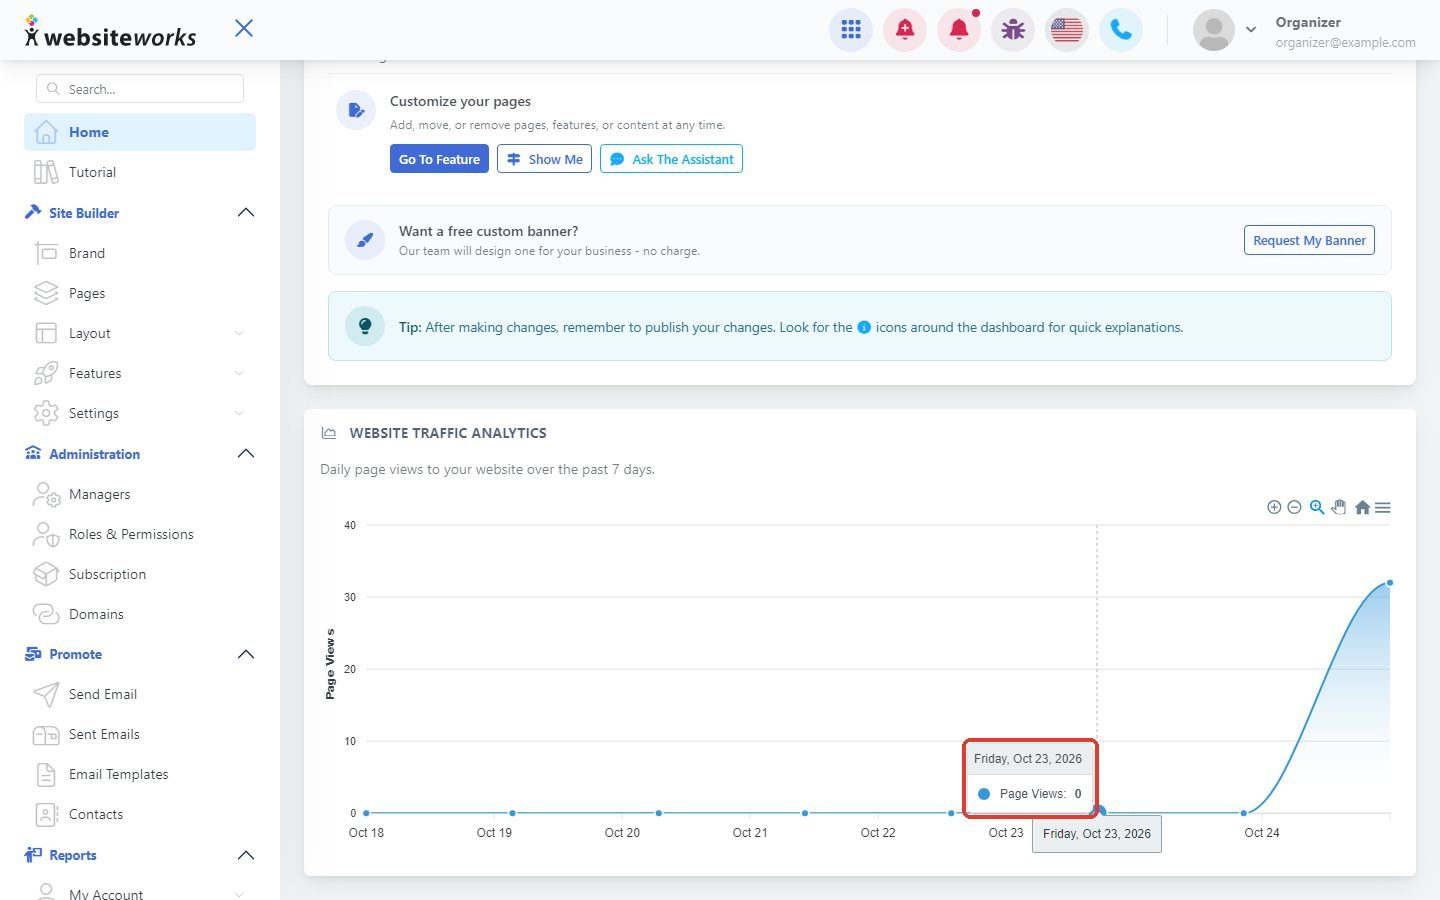Open the apps grid icon in header
The height and width of the screenshot is (900, 1440).
point(851,30)
